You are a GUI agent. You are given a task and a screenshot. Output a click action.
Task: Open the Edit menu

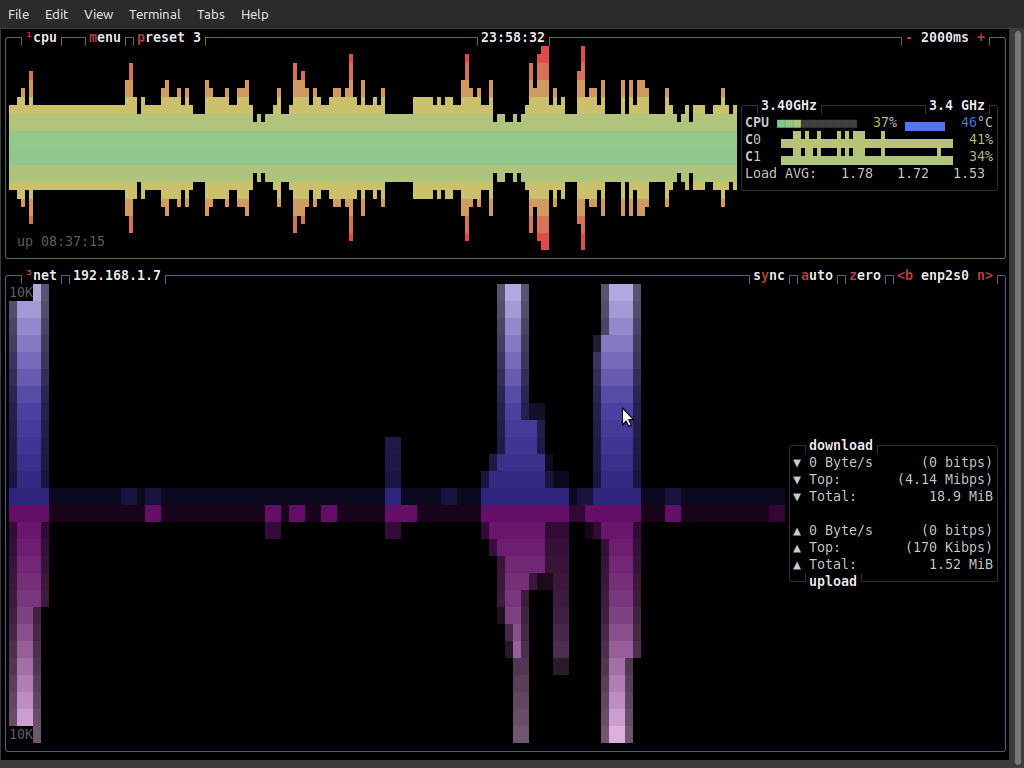point(56,14)
